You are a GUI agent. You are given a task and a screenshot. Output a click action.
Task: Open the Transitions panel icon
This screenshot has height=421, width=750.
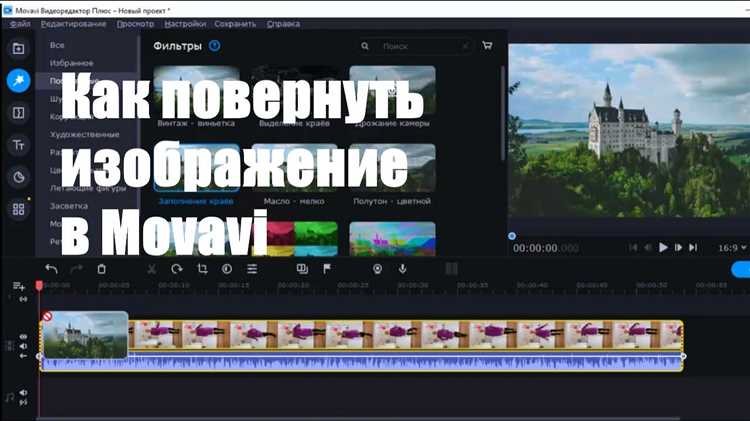(18, 113)
